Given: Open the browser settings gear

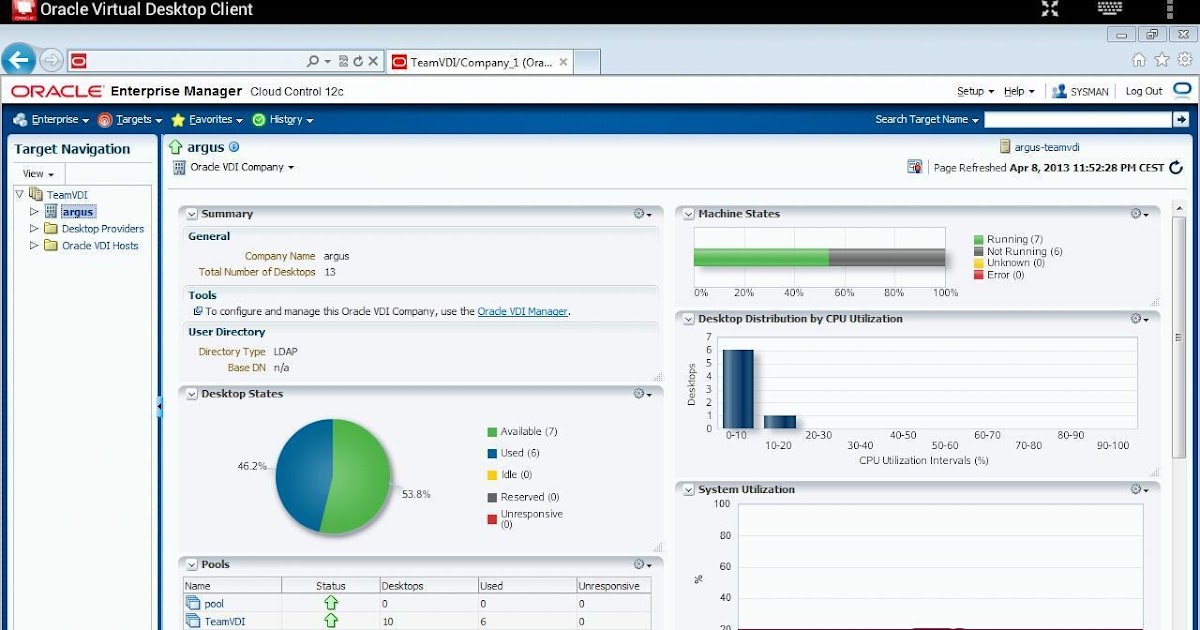Looking at the screenshot, I should [x=1184, y=60].
